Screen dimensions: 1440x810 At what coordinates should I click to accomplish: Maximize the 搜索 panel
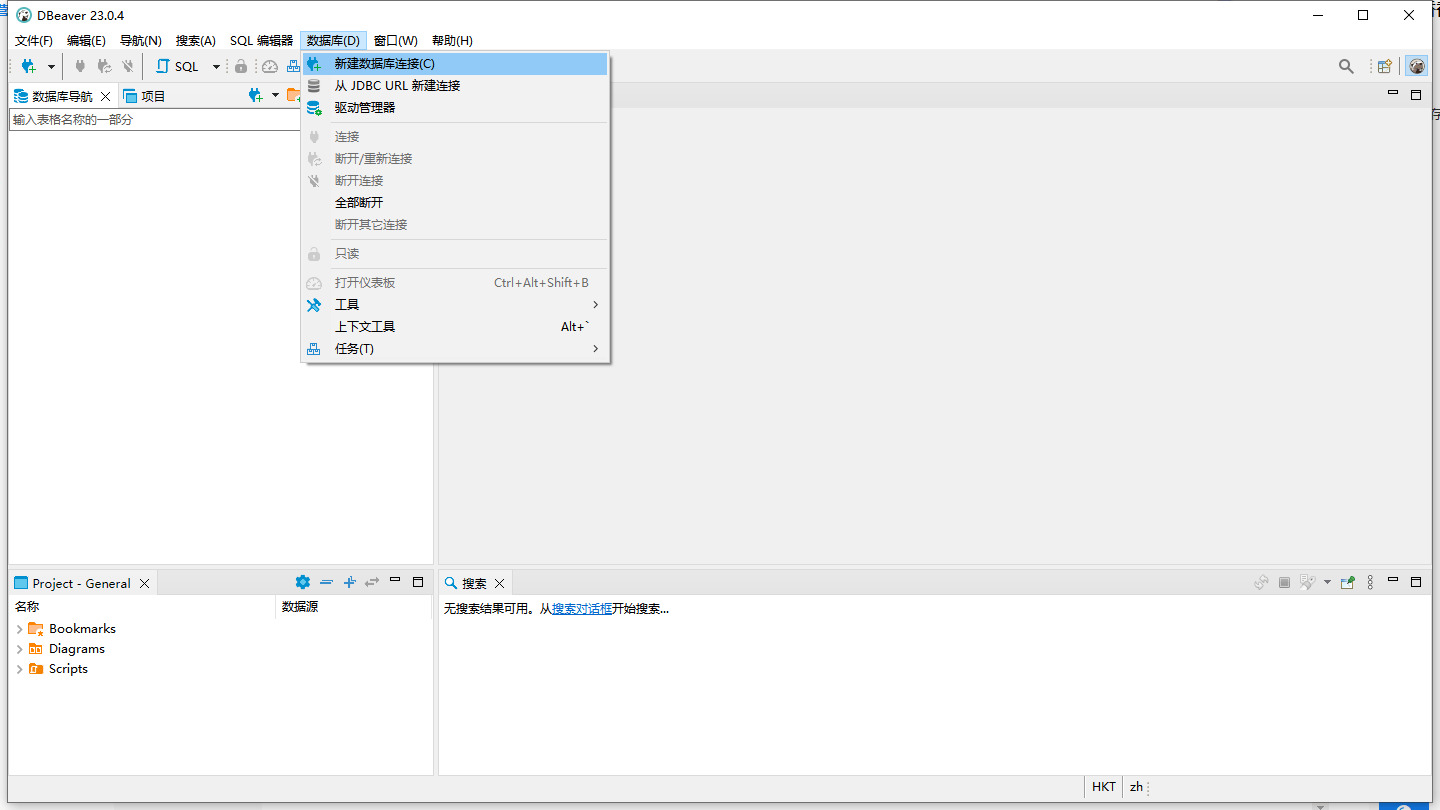[x=1416, y=581]
